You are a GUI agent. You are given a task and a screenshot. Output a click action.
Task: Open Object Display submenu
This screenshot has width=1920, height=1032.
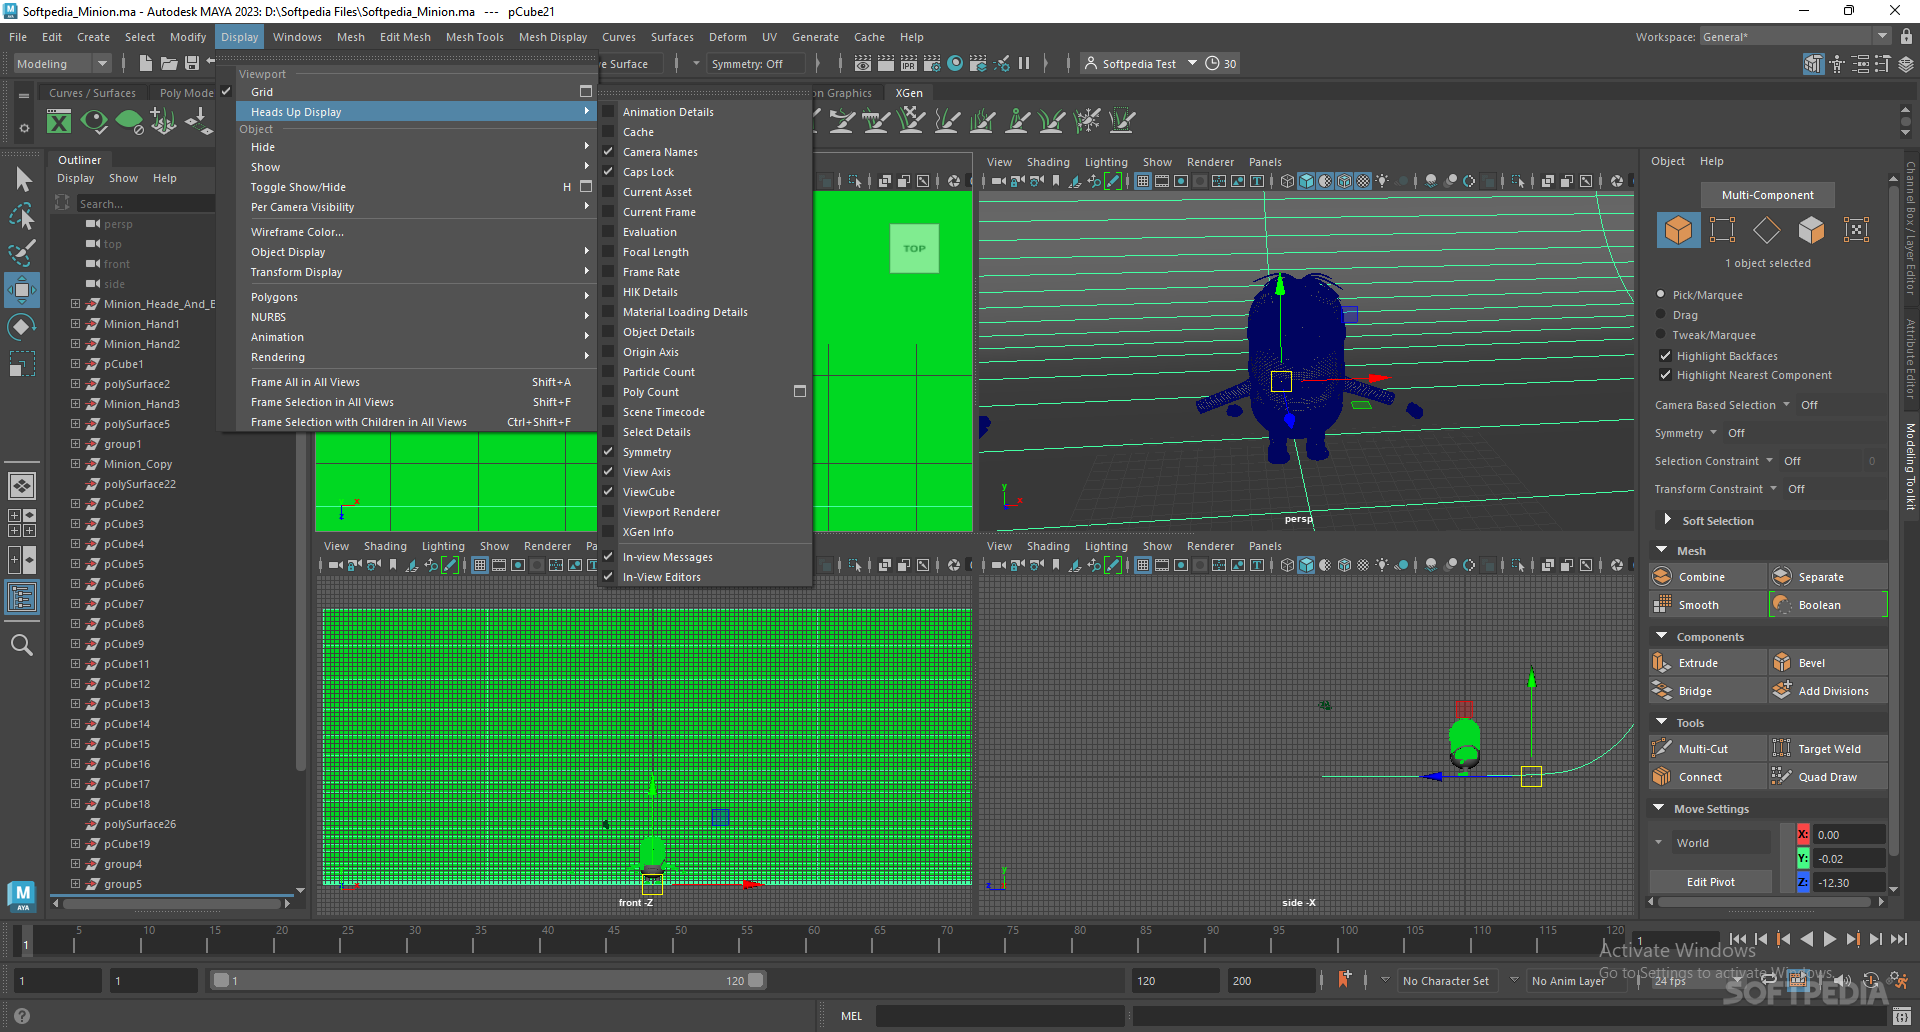(x=417, y=252)
